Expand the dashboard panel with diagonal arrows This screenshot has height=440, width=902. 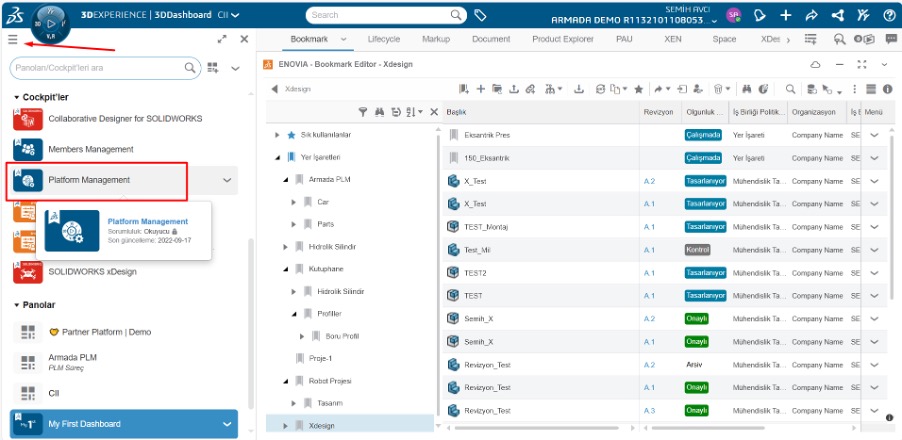(222, 39)
